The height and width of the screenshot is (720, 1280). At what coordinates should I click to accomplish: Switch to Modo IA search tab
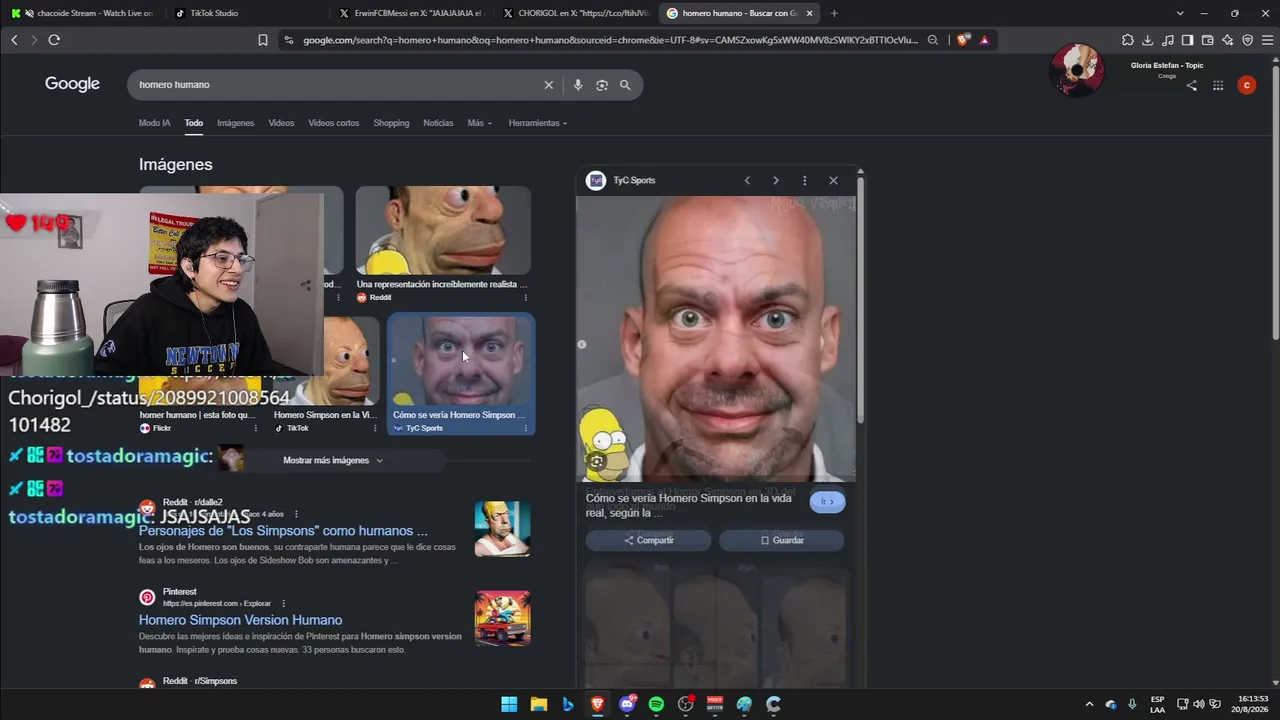pyautogui.click(x=154, y=123)
